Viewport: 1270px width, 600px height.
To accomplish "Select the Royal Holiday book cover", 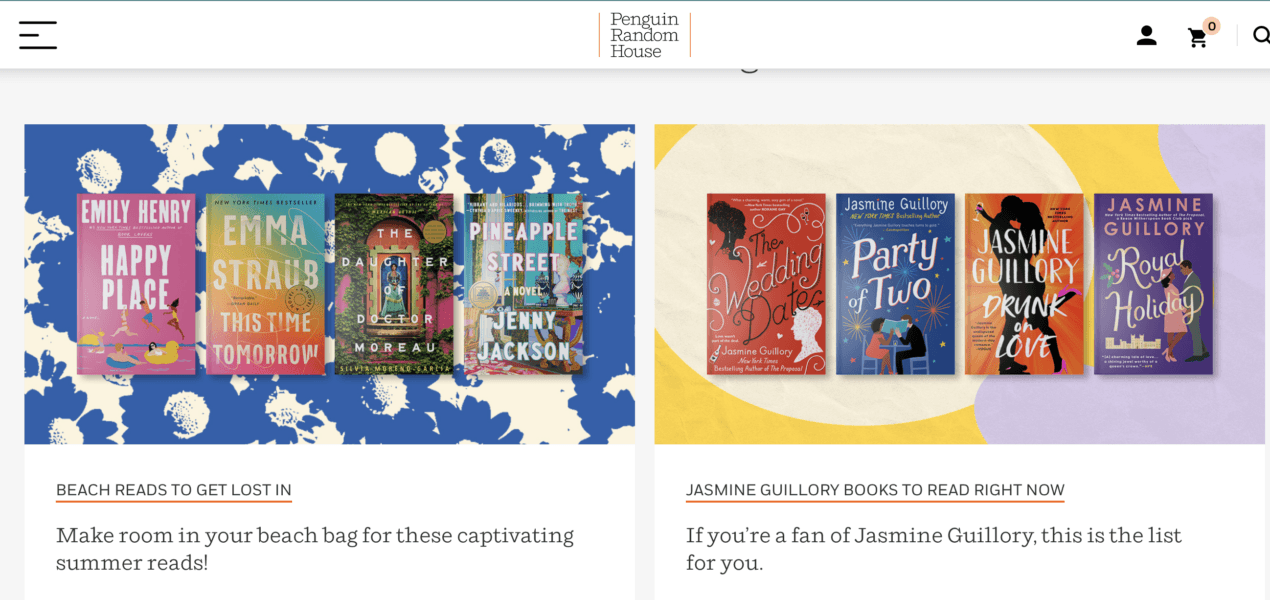I will pos(1154,284).
